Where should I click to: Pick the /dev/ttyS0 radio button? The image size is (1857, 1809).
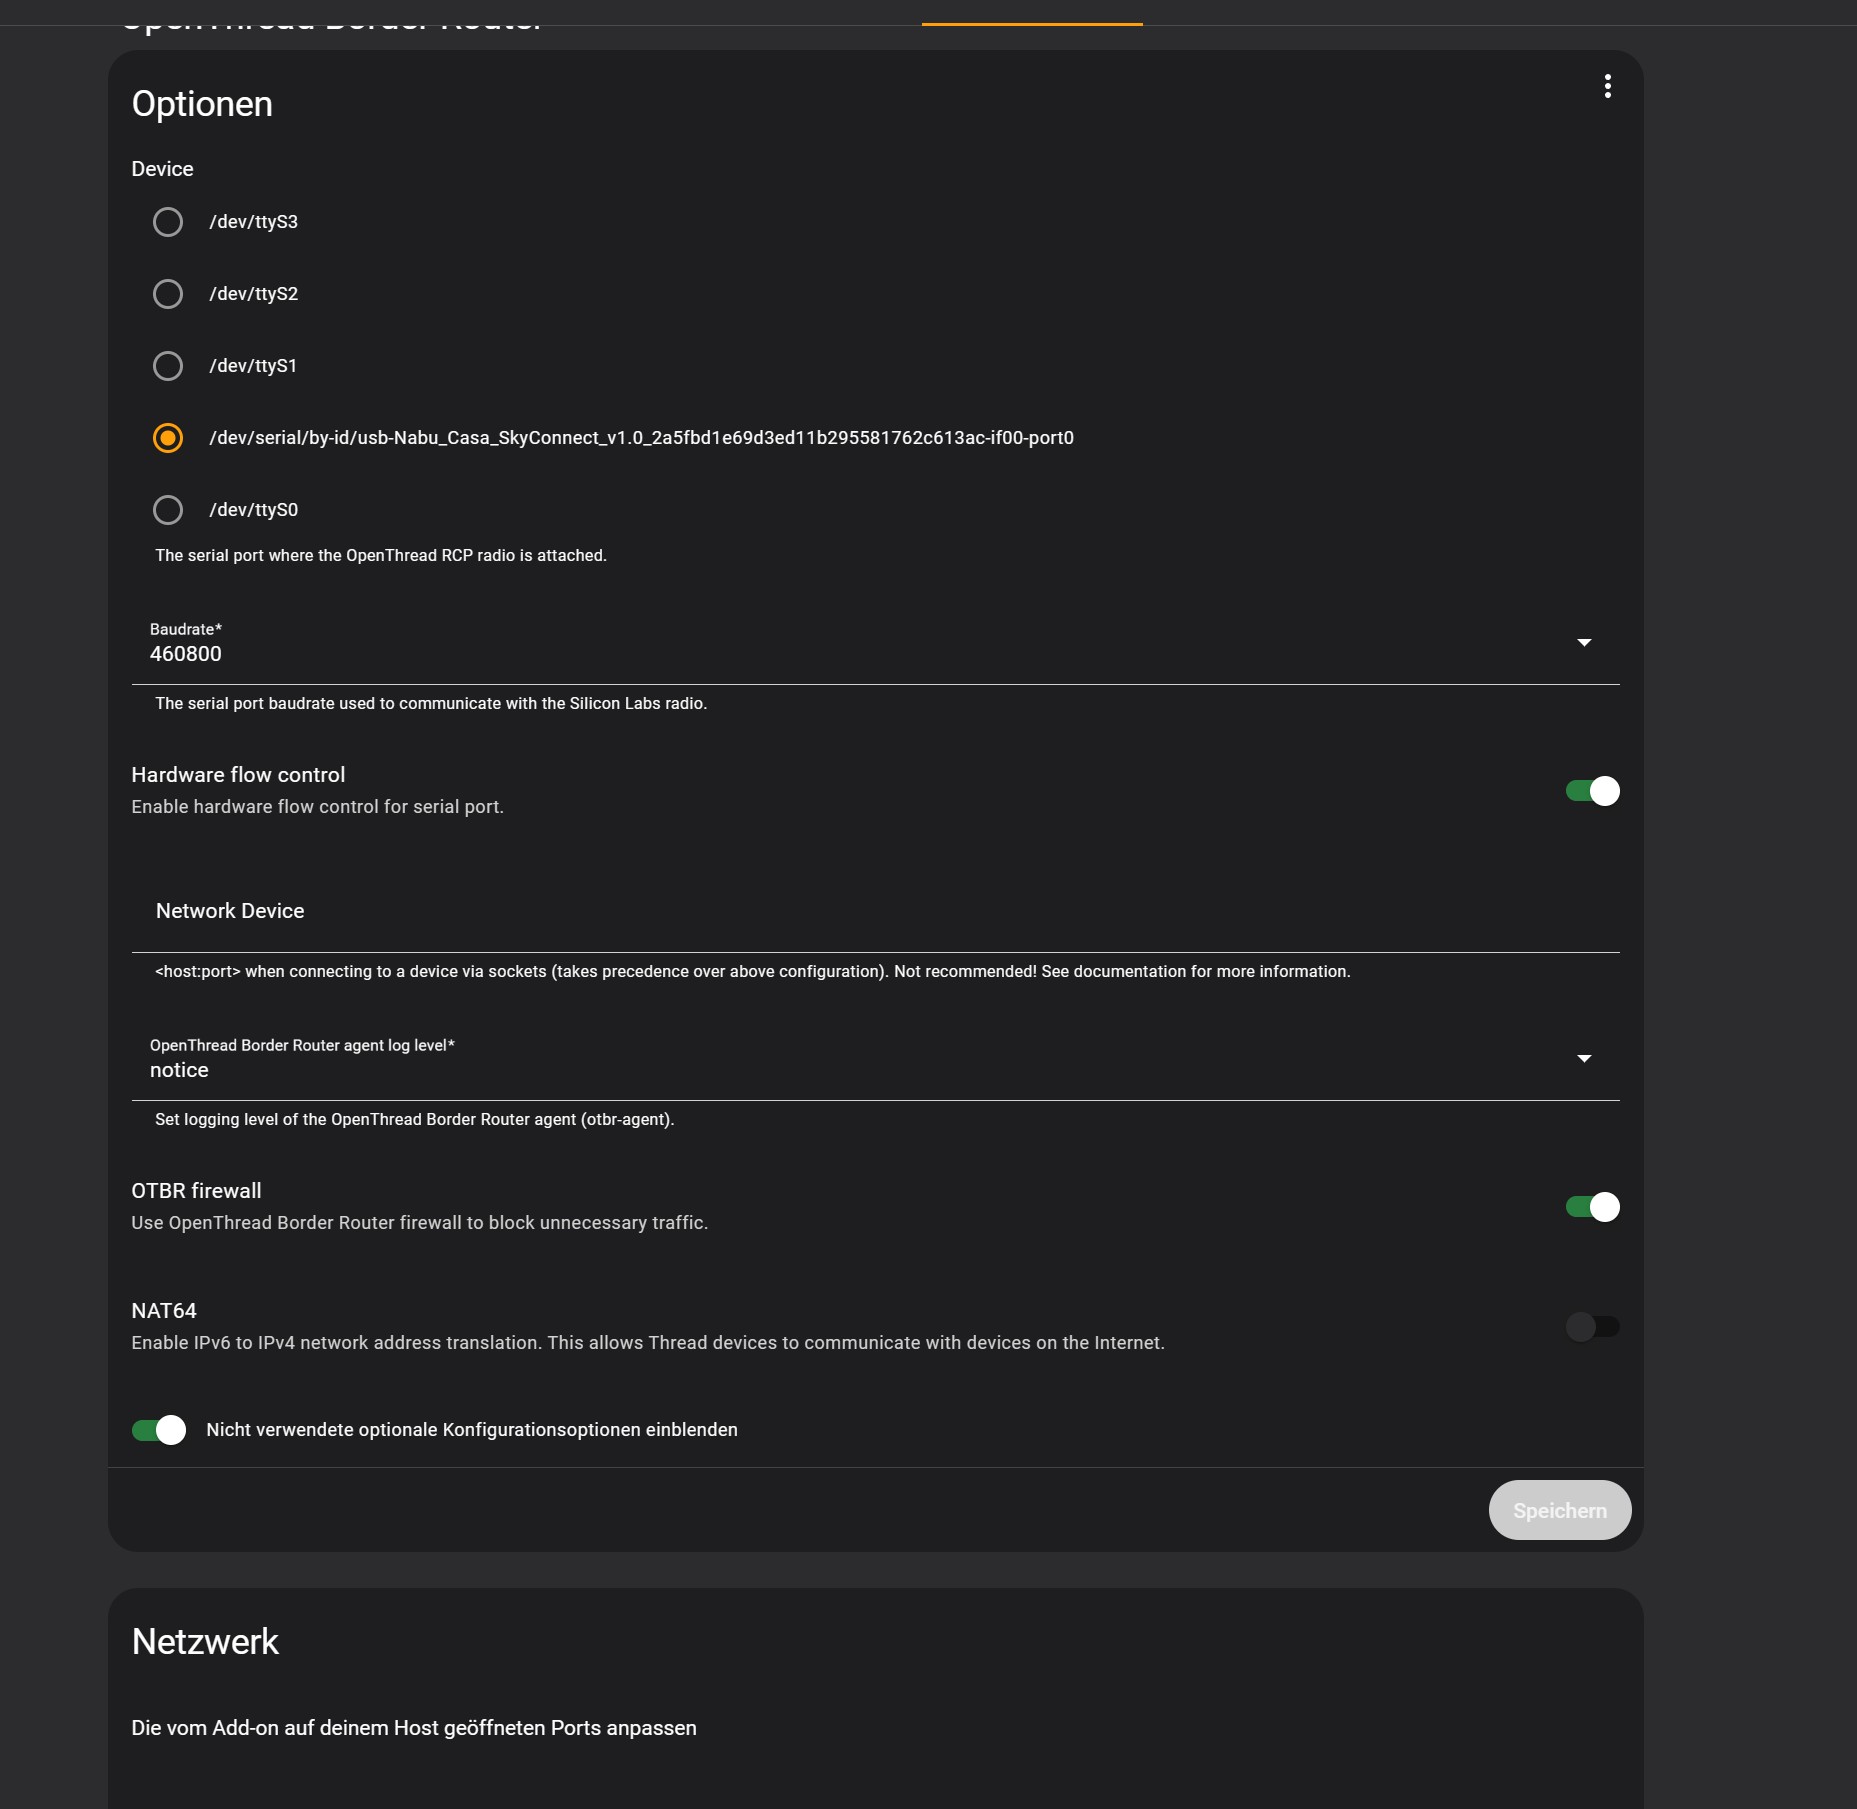click(168, 510)
